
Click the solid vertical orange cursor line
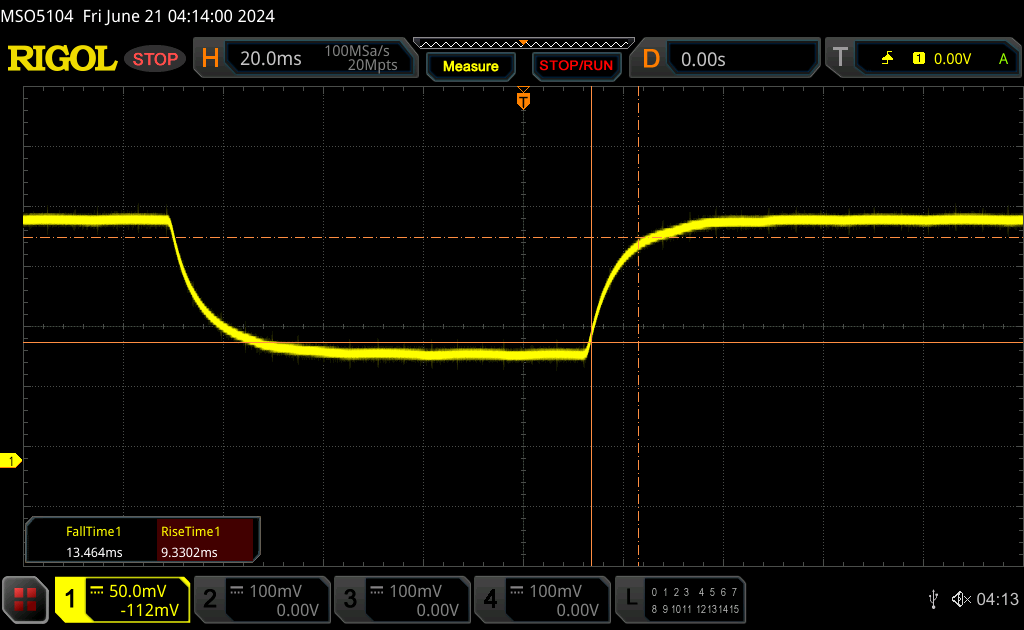(592, 326)
